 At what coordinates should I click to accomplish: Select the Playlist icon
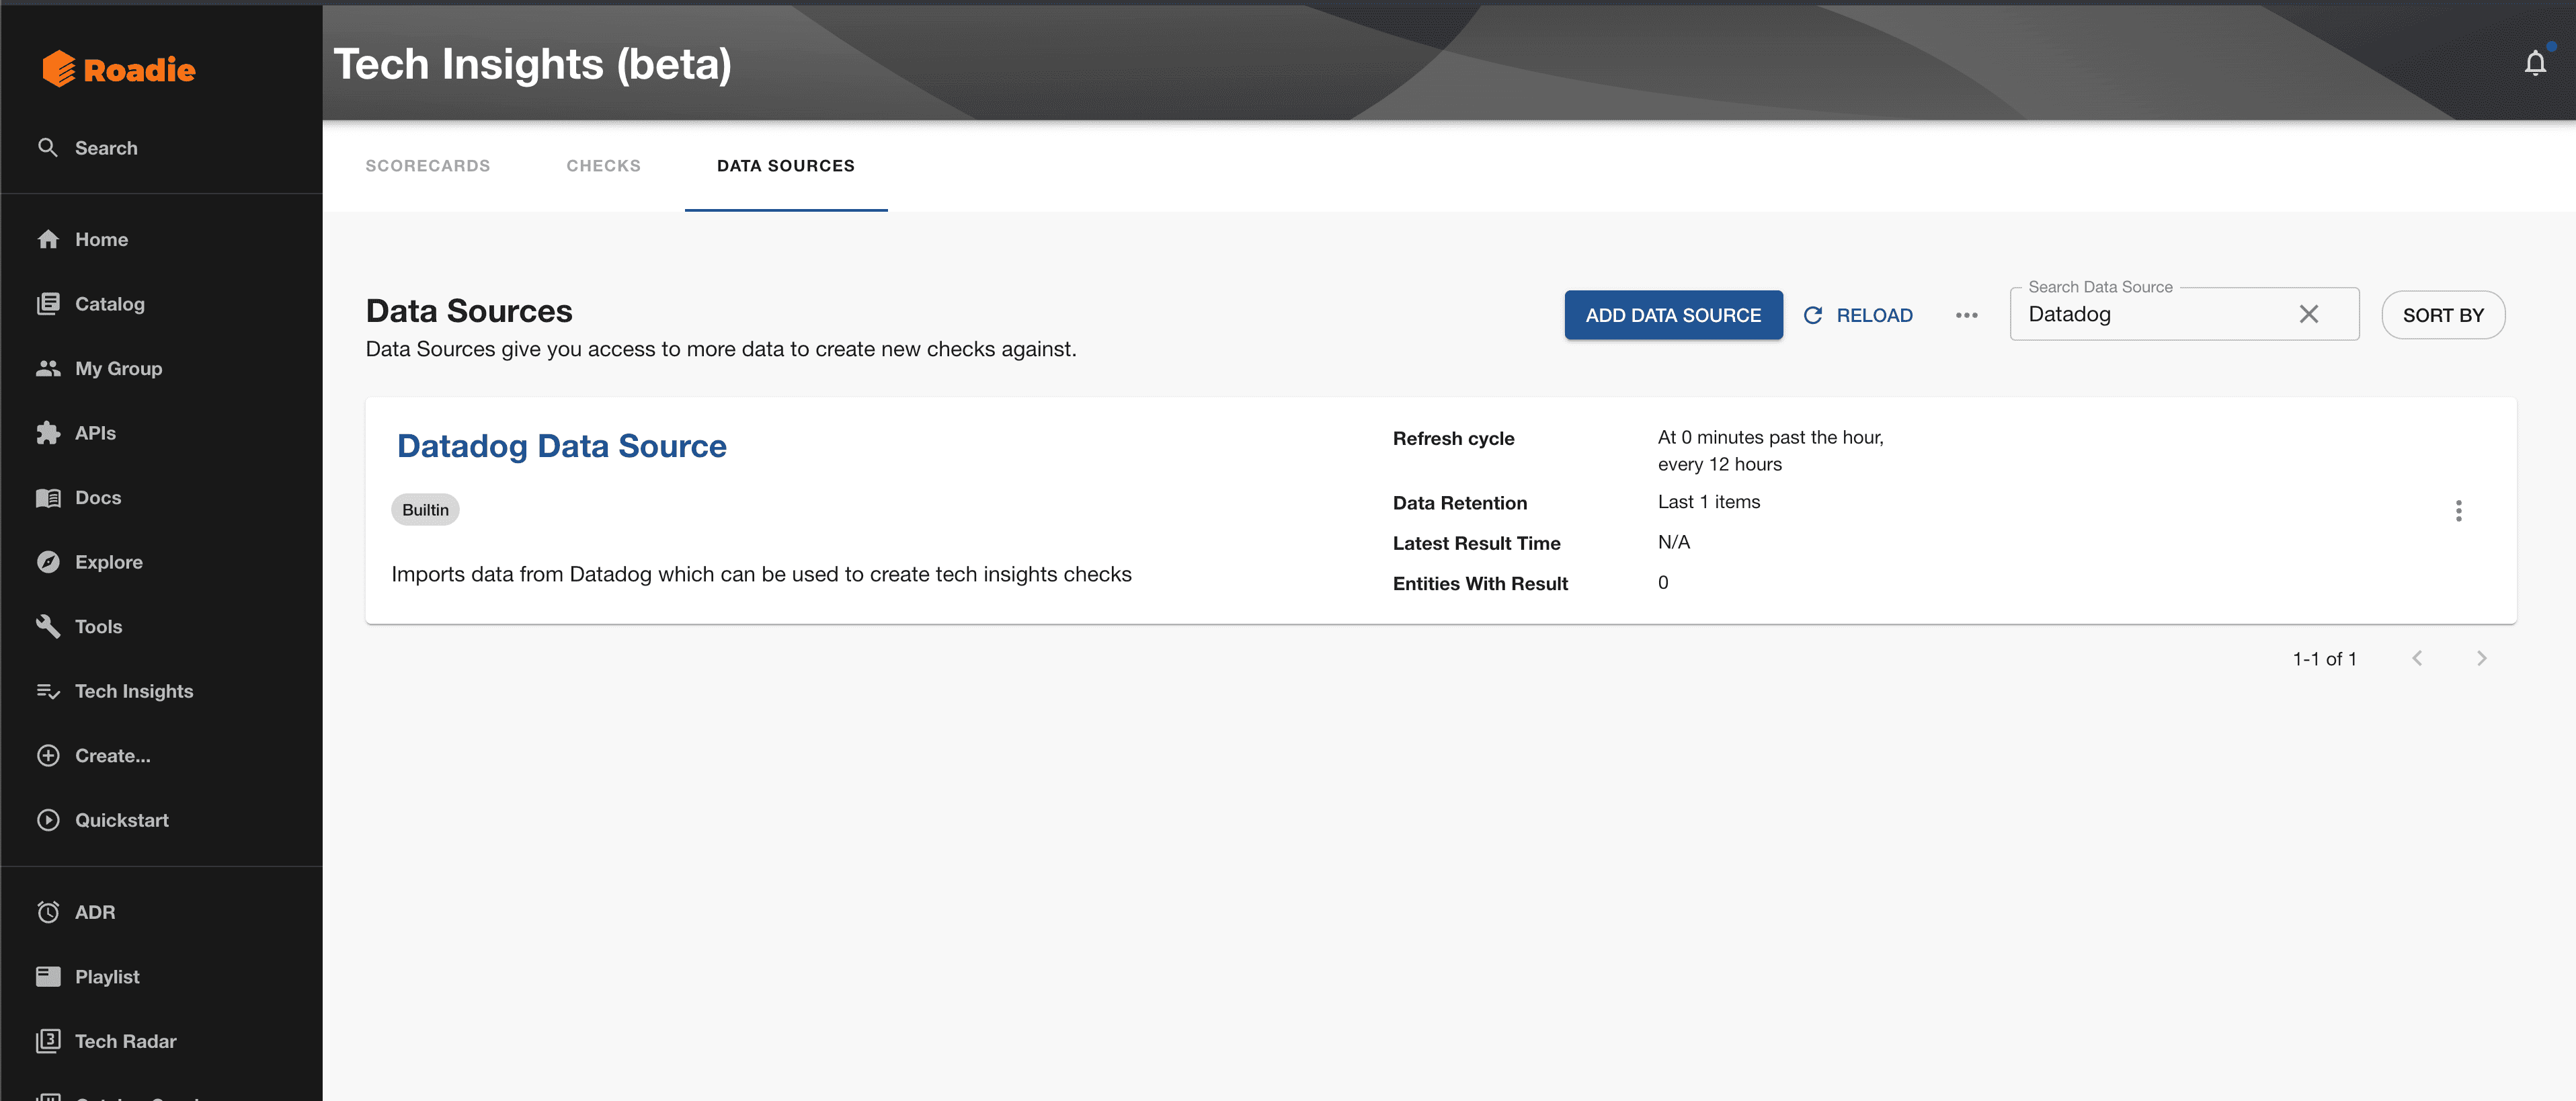(x=48, y=976)
